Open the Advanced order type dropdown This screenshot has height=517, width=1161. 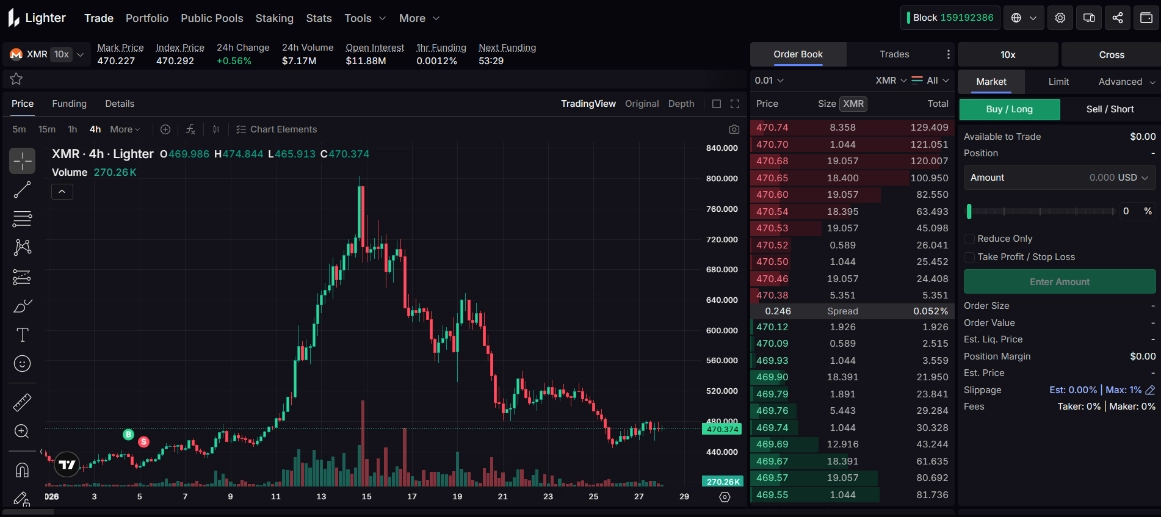pos(1125,82)
